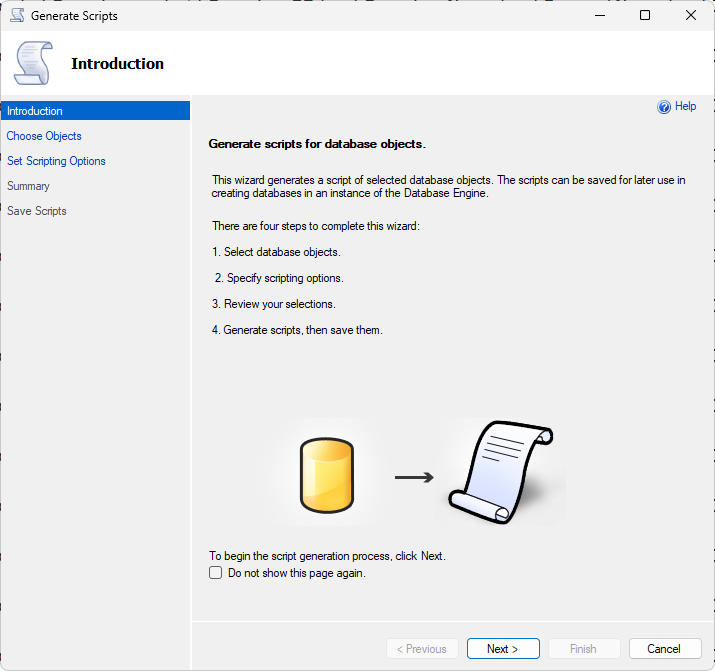Cancel the Generate Scripts wizard

coord(665,649)
